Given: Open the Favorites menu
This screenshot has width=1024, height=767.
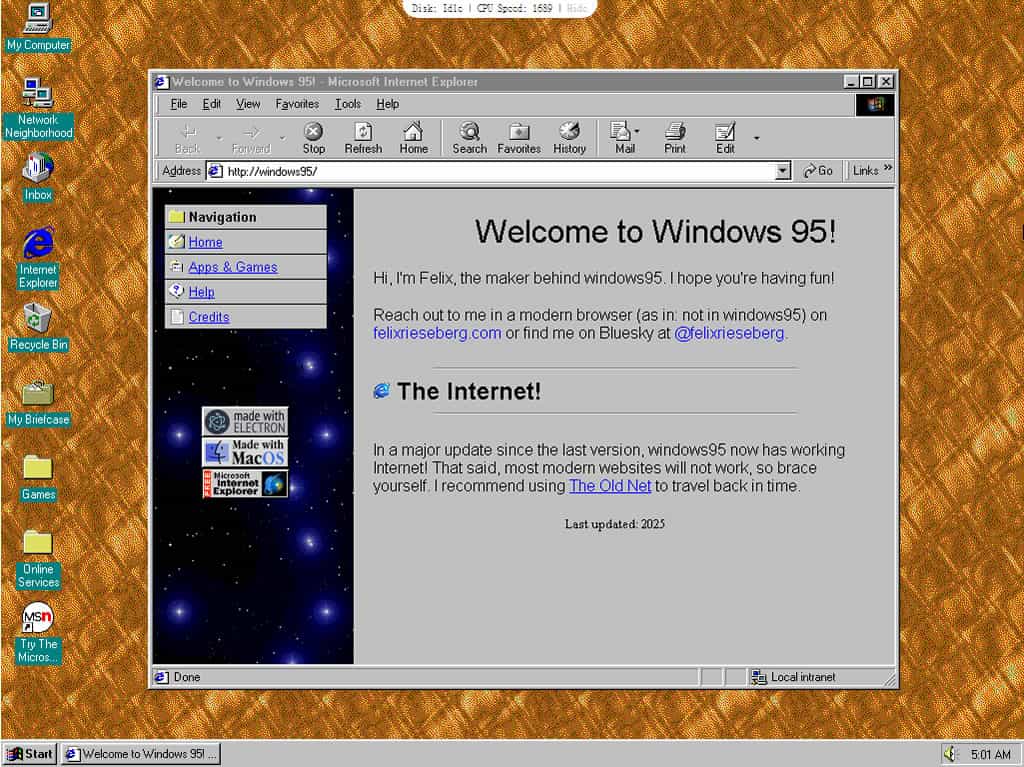Looking at the screenshot, I should tap(297, 104).
